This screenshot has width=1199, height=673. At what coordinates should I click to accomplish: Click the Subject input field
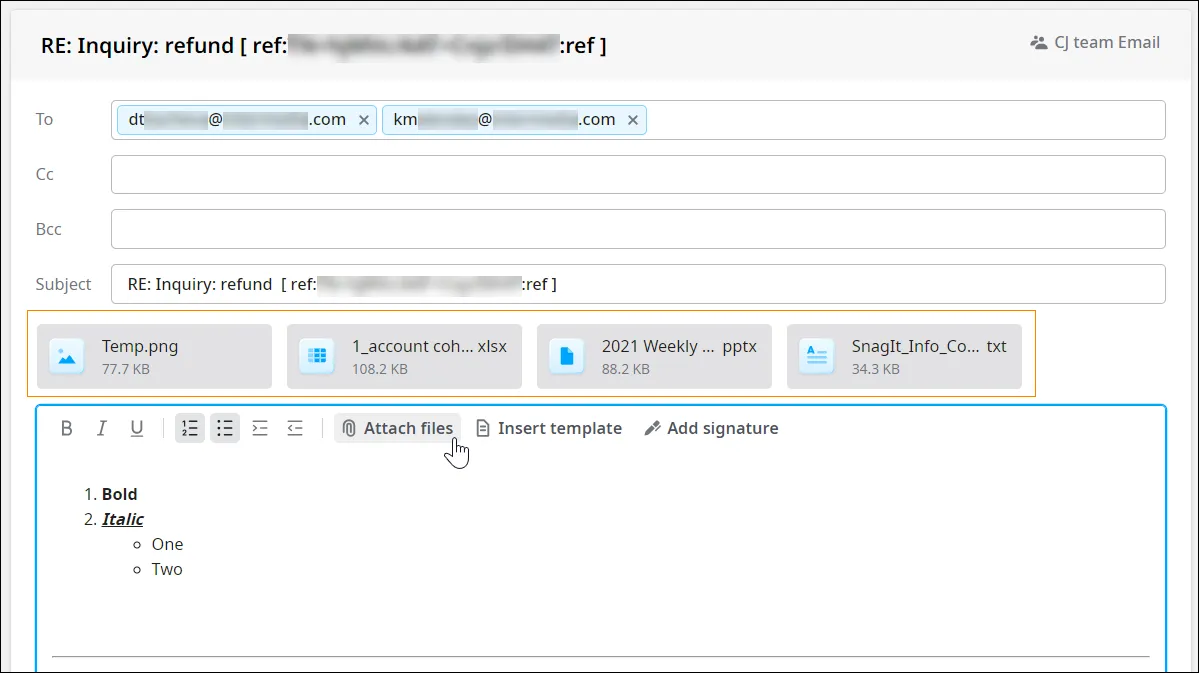[638, 284]
